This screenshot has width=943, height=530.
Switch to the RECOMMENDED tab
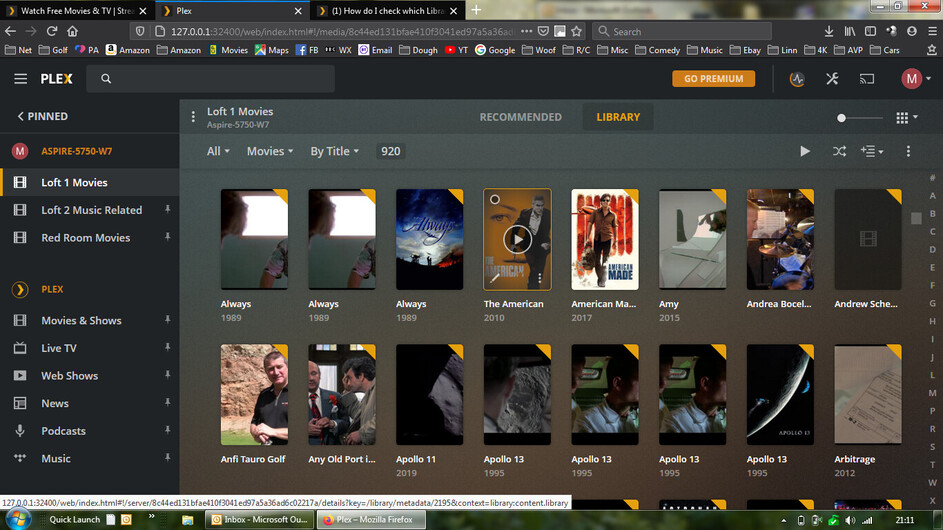tap(520, 117)
